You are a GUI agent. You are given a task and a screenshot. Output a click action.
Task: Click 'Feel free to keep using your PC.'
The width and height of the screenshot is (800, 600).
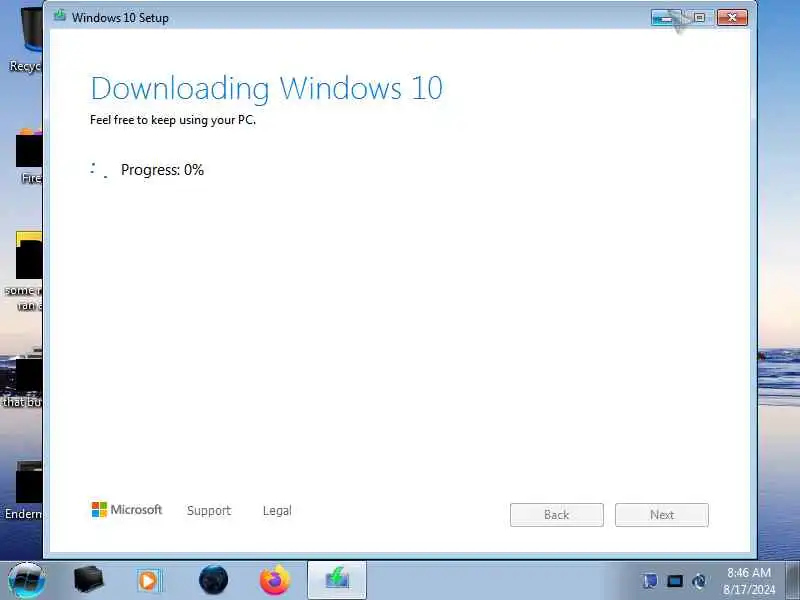tap(172, 120)
